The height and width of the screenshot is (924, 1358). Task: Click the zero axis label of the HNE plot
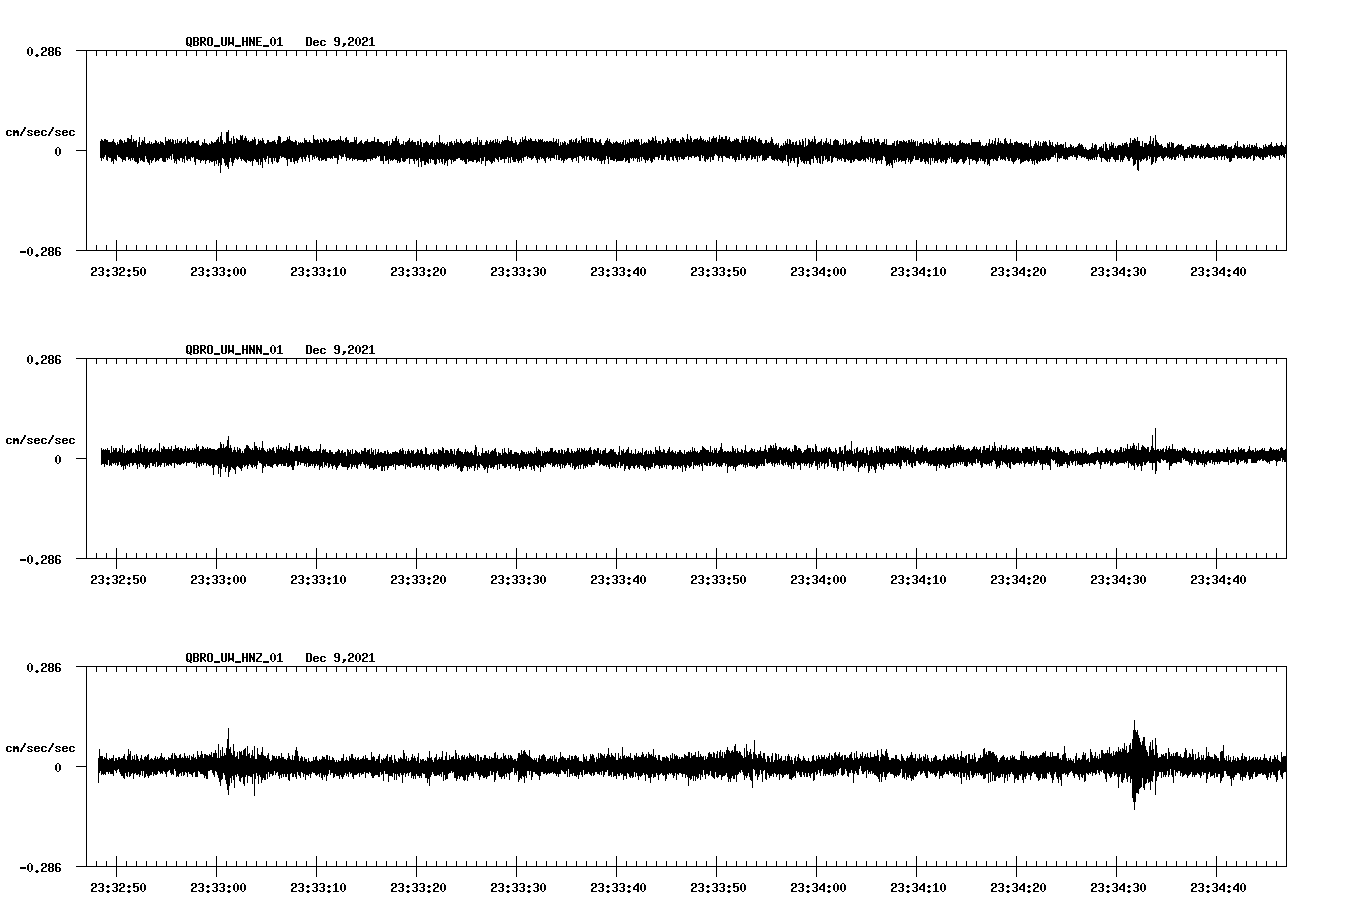click(x=58, y=151)
